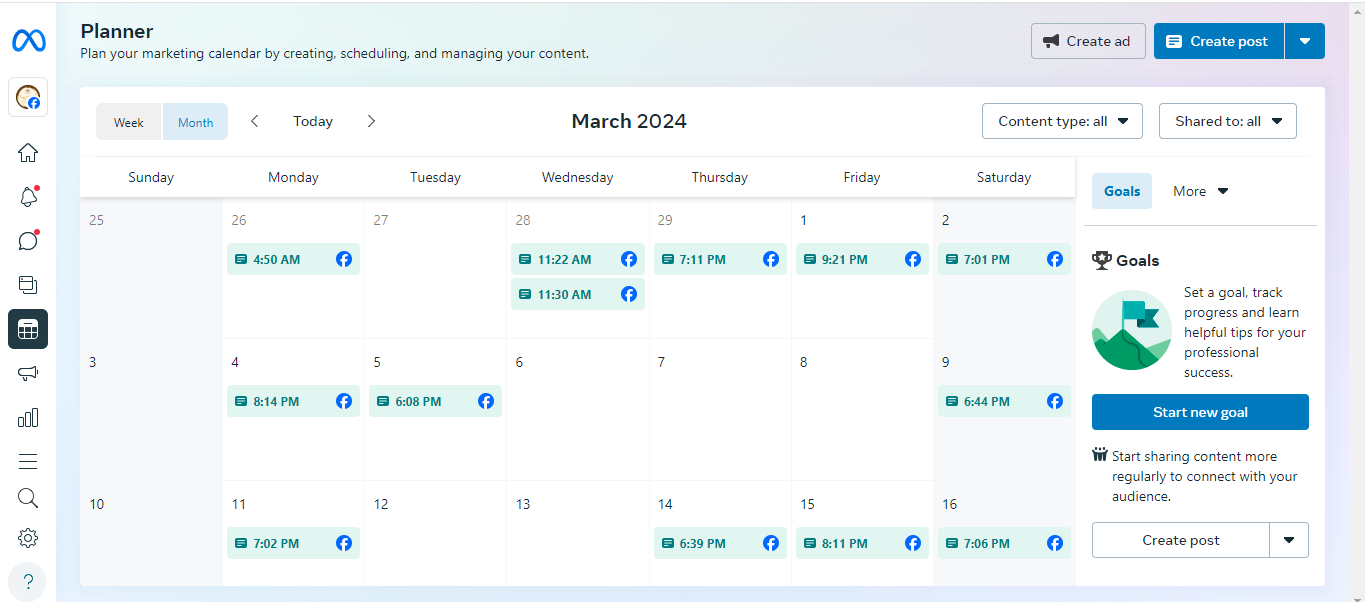The image size is (1365, 602).
Task: Open Notifications bell icon
Action: (x=28, y=197)
